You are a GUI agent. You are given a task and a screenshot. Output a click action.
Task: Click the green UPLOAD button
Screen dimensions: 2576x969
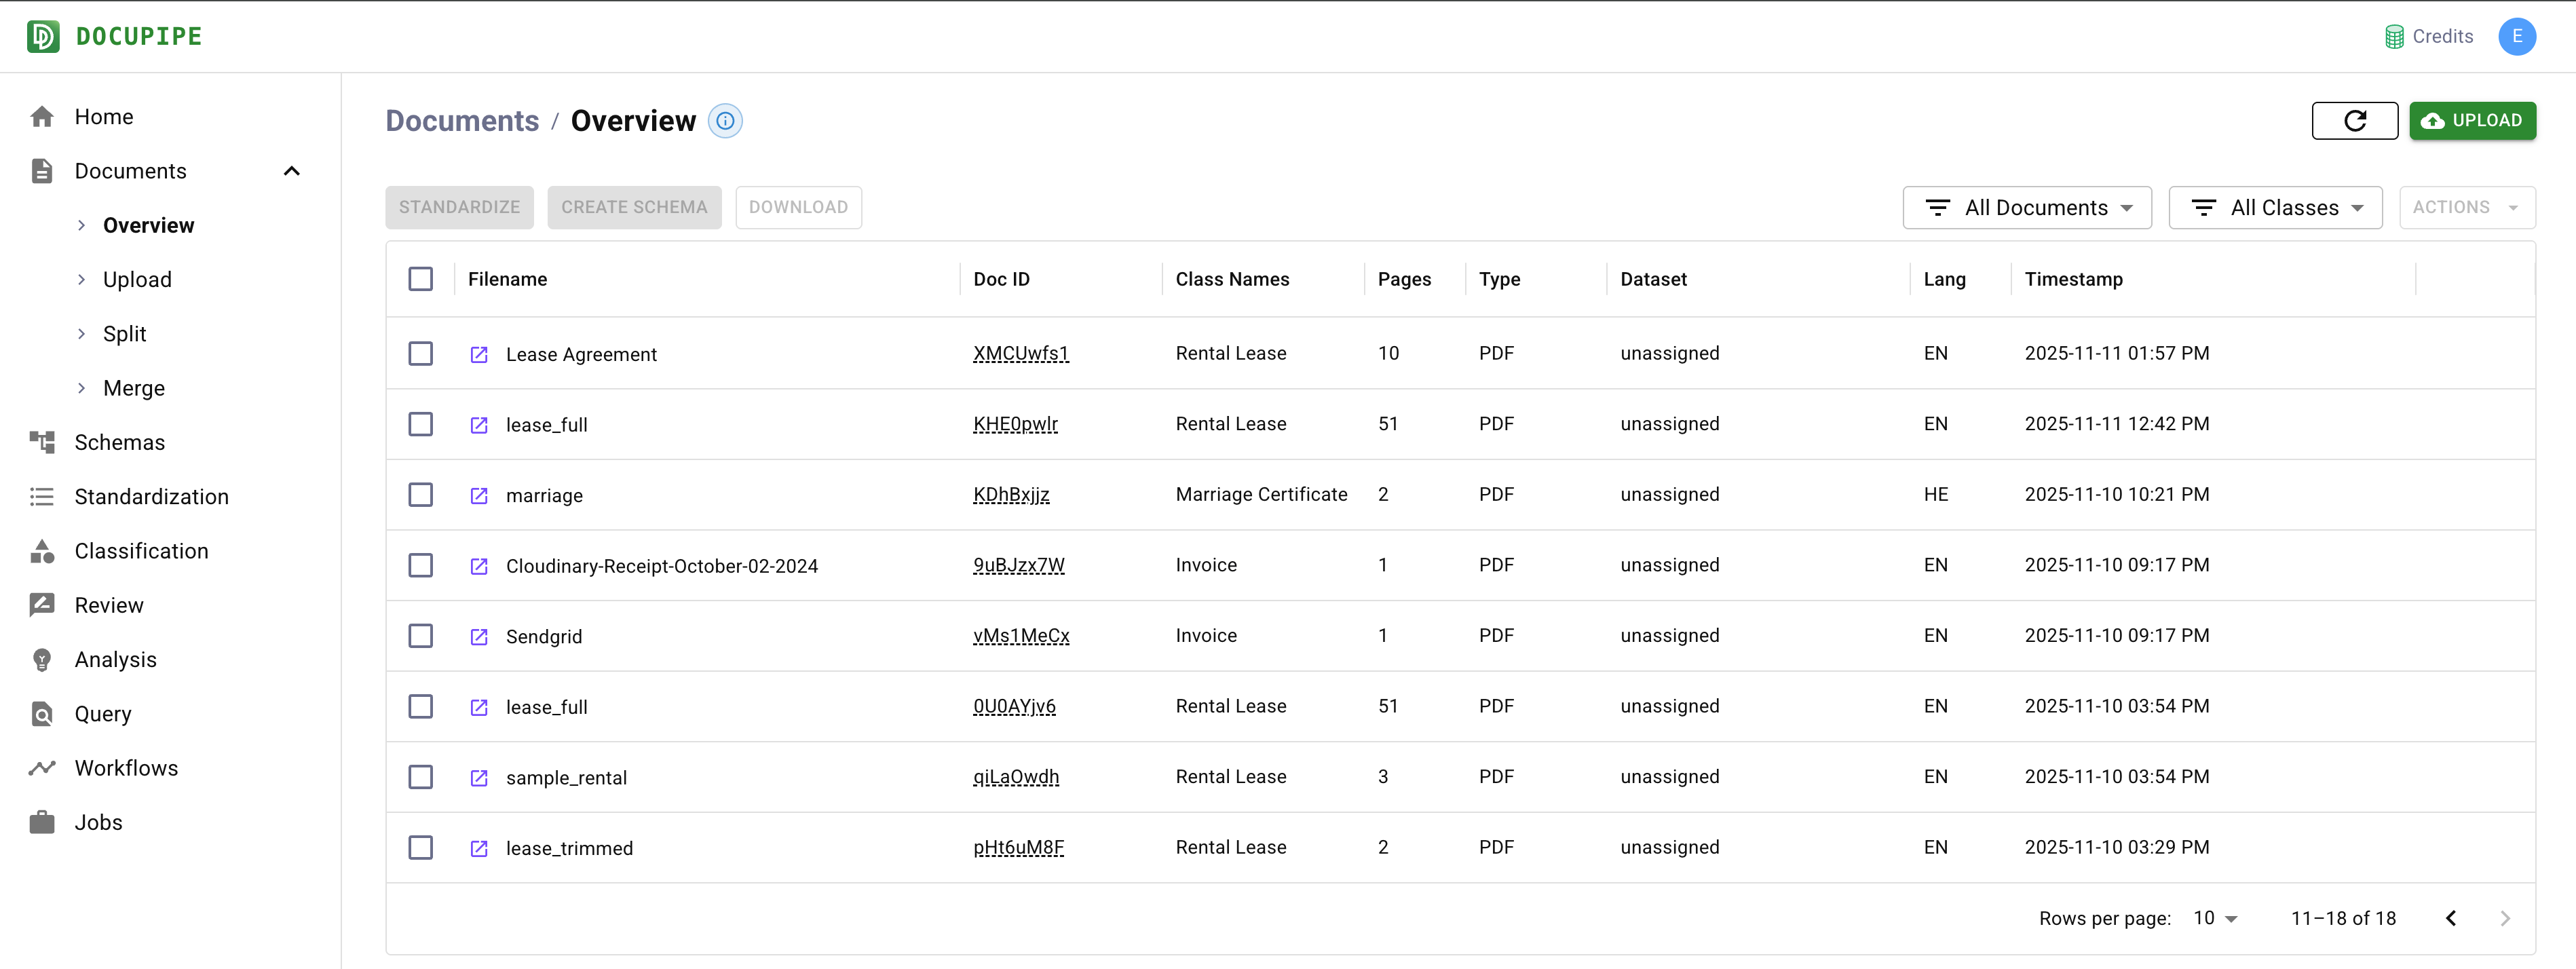2472,121
